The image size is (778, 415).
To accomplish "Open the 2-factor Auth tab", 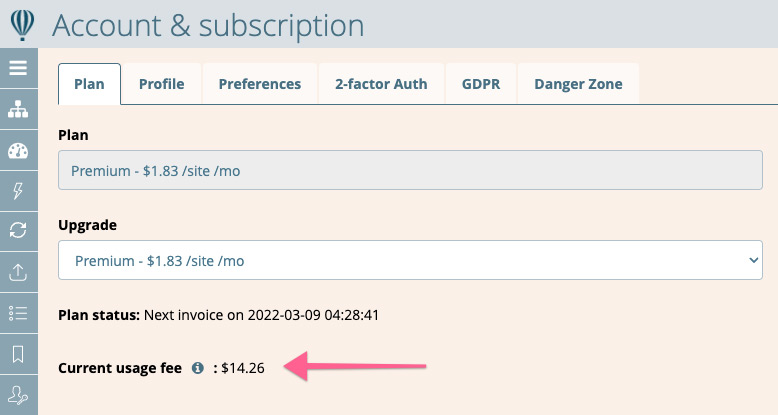I will (x=381, y=84).
